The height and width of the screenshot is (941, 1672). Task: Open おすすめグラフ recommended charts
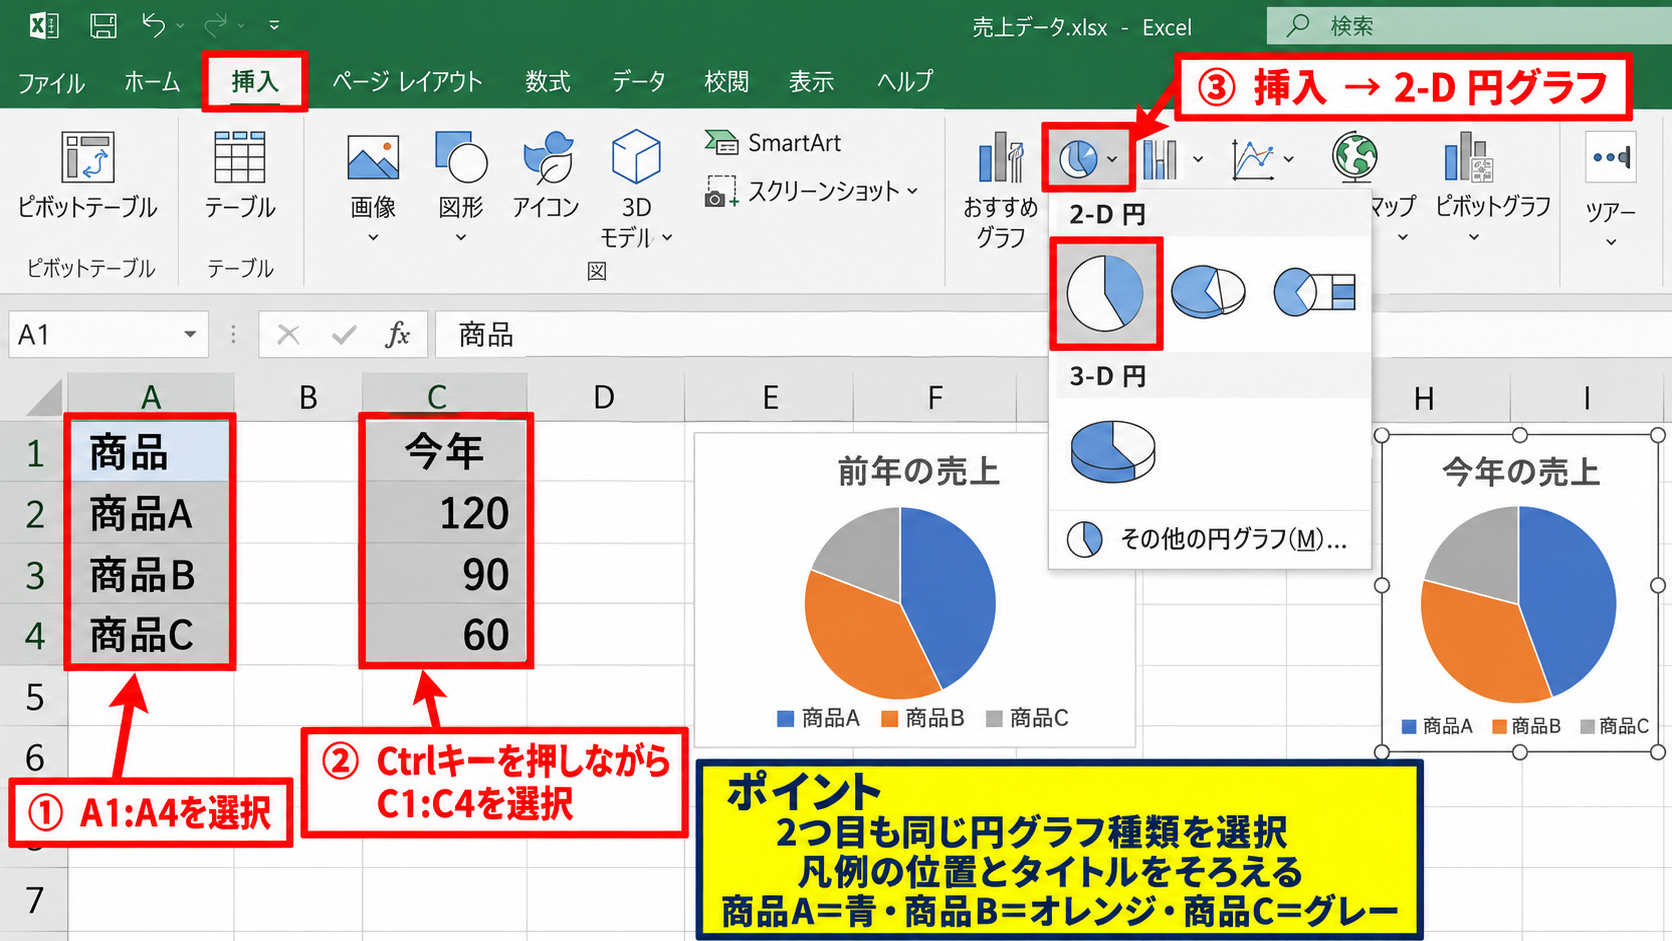coord(1000,190)
